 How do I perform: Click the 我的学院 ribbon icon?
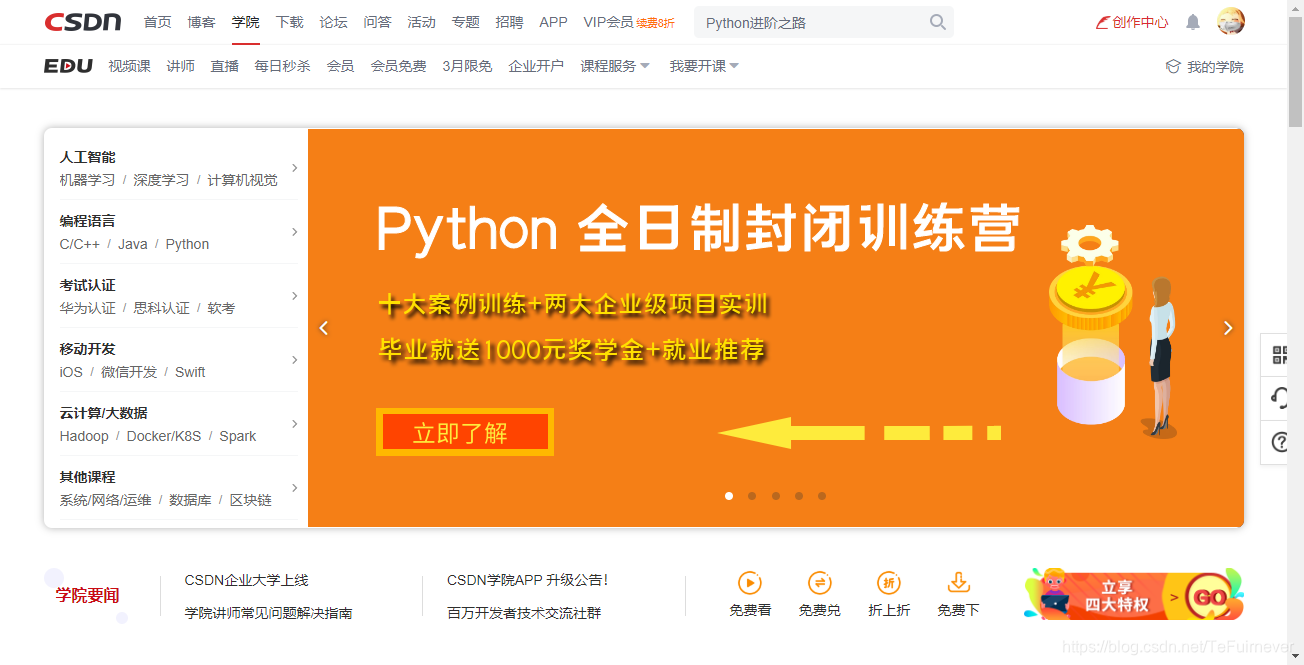click(1171, 66)
